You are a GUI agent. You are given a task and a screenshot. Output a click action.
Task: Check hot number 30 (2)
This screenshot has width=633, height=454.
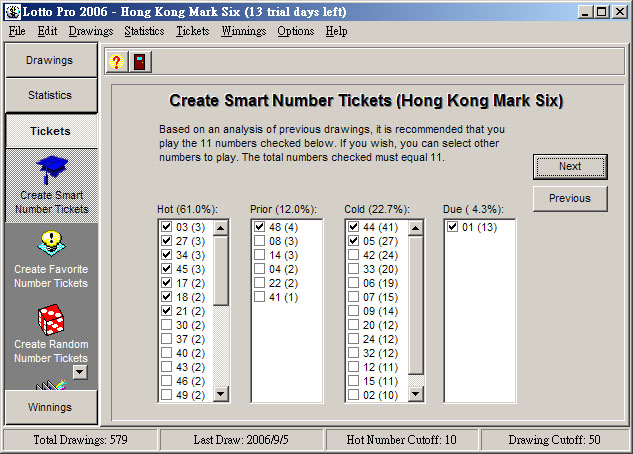166,325
